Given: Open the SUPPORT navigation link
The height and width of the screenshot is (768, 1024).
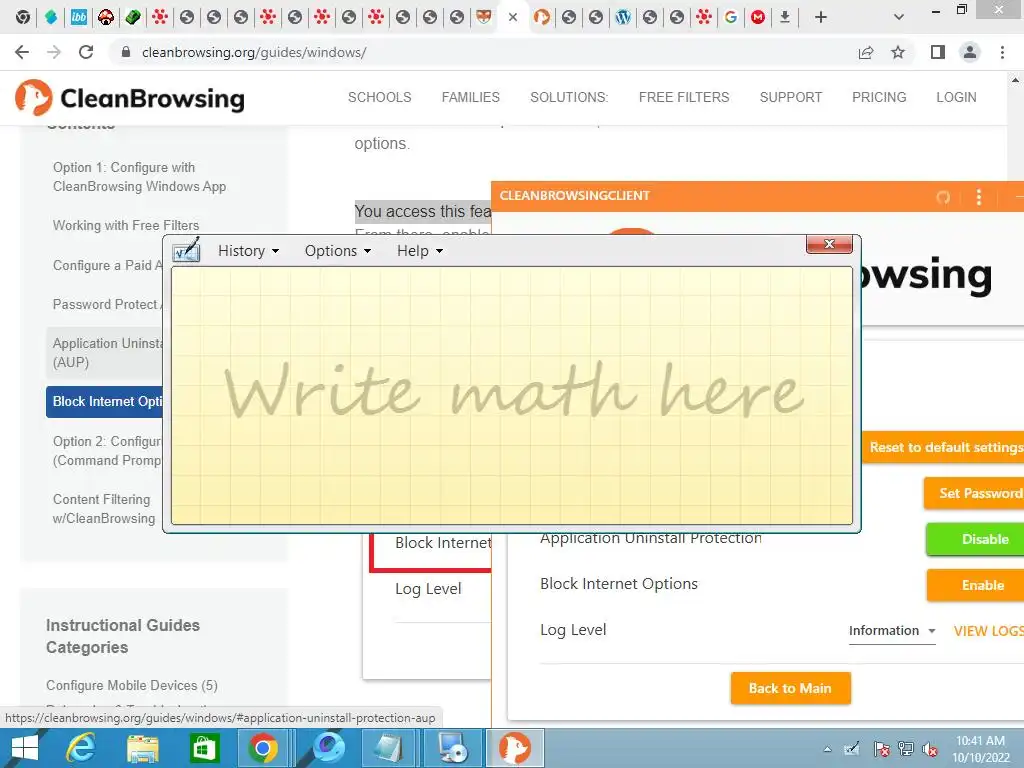Looking at the screenshot, I should coord(790,97).
